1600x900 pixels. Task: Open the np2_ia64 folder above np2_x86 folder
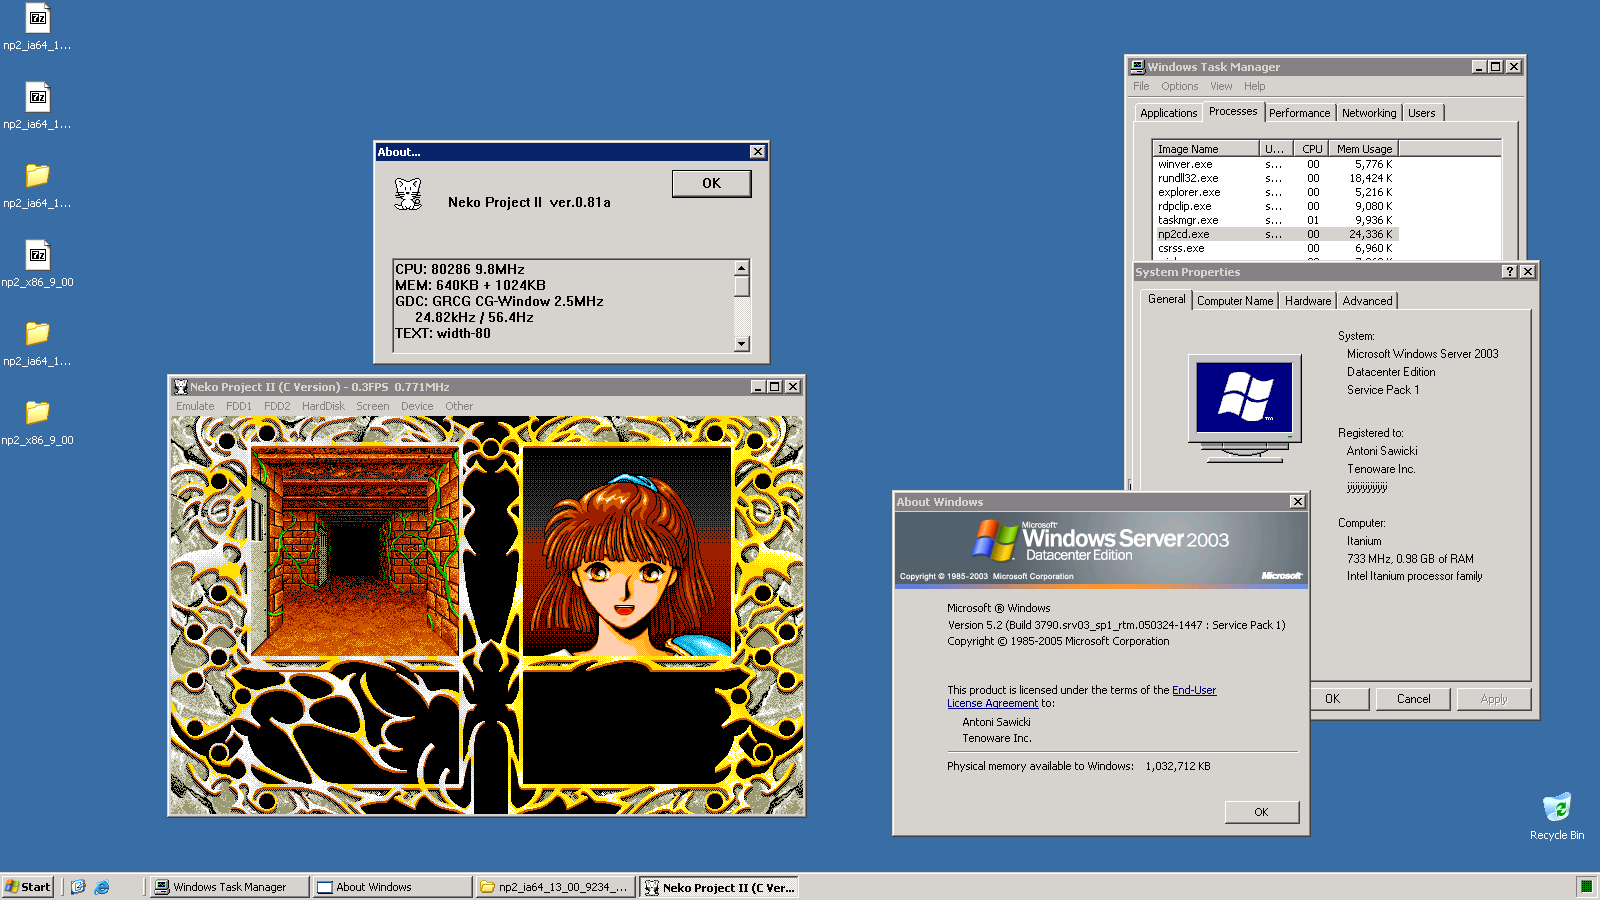point(37,334)
